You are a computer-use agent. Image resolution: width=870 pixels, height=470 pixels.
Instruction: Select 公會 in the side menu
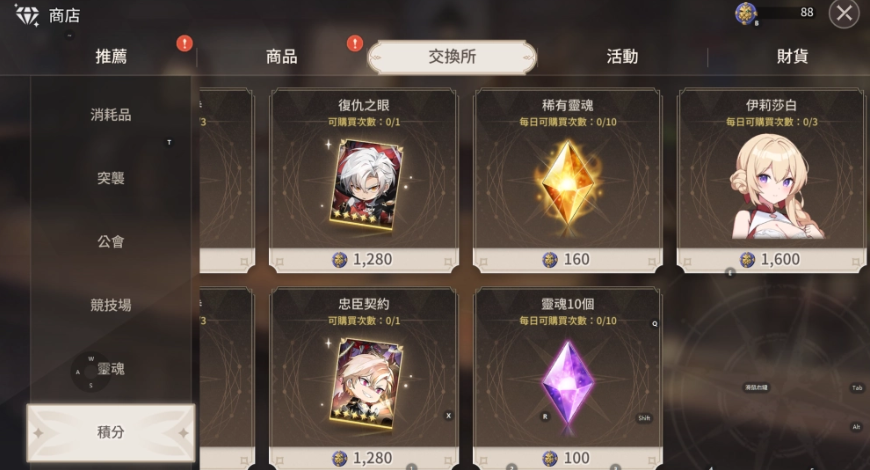click(111, 241)
